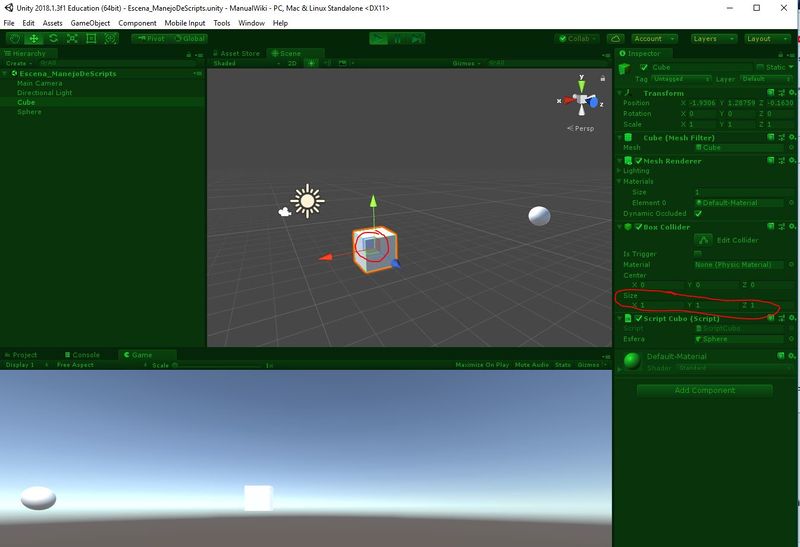Screen dimensions: 800x547
Task: Open the Free Aspect dropdown in Game view
Action: (x=101, y=365)
